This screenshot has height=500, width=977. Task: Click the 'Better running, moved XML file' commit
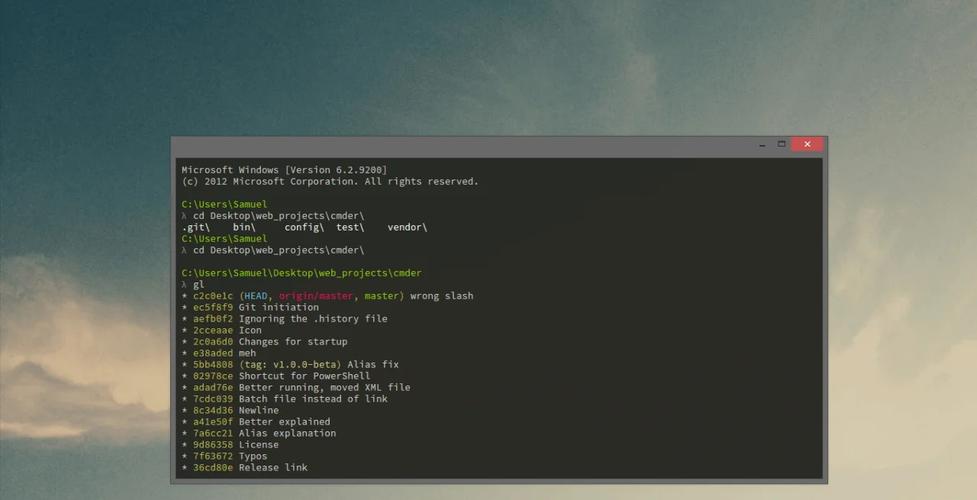[325, 388]
